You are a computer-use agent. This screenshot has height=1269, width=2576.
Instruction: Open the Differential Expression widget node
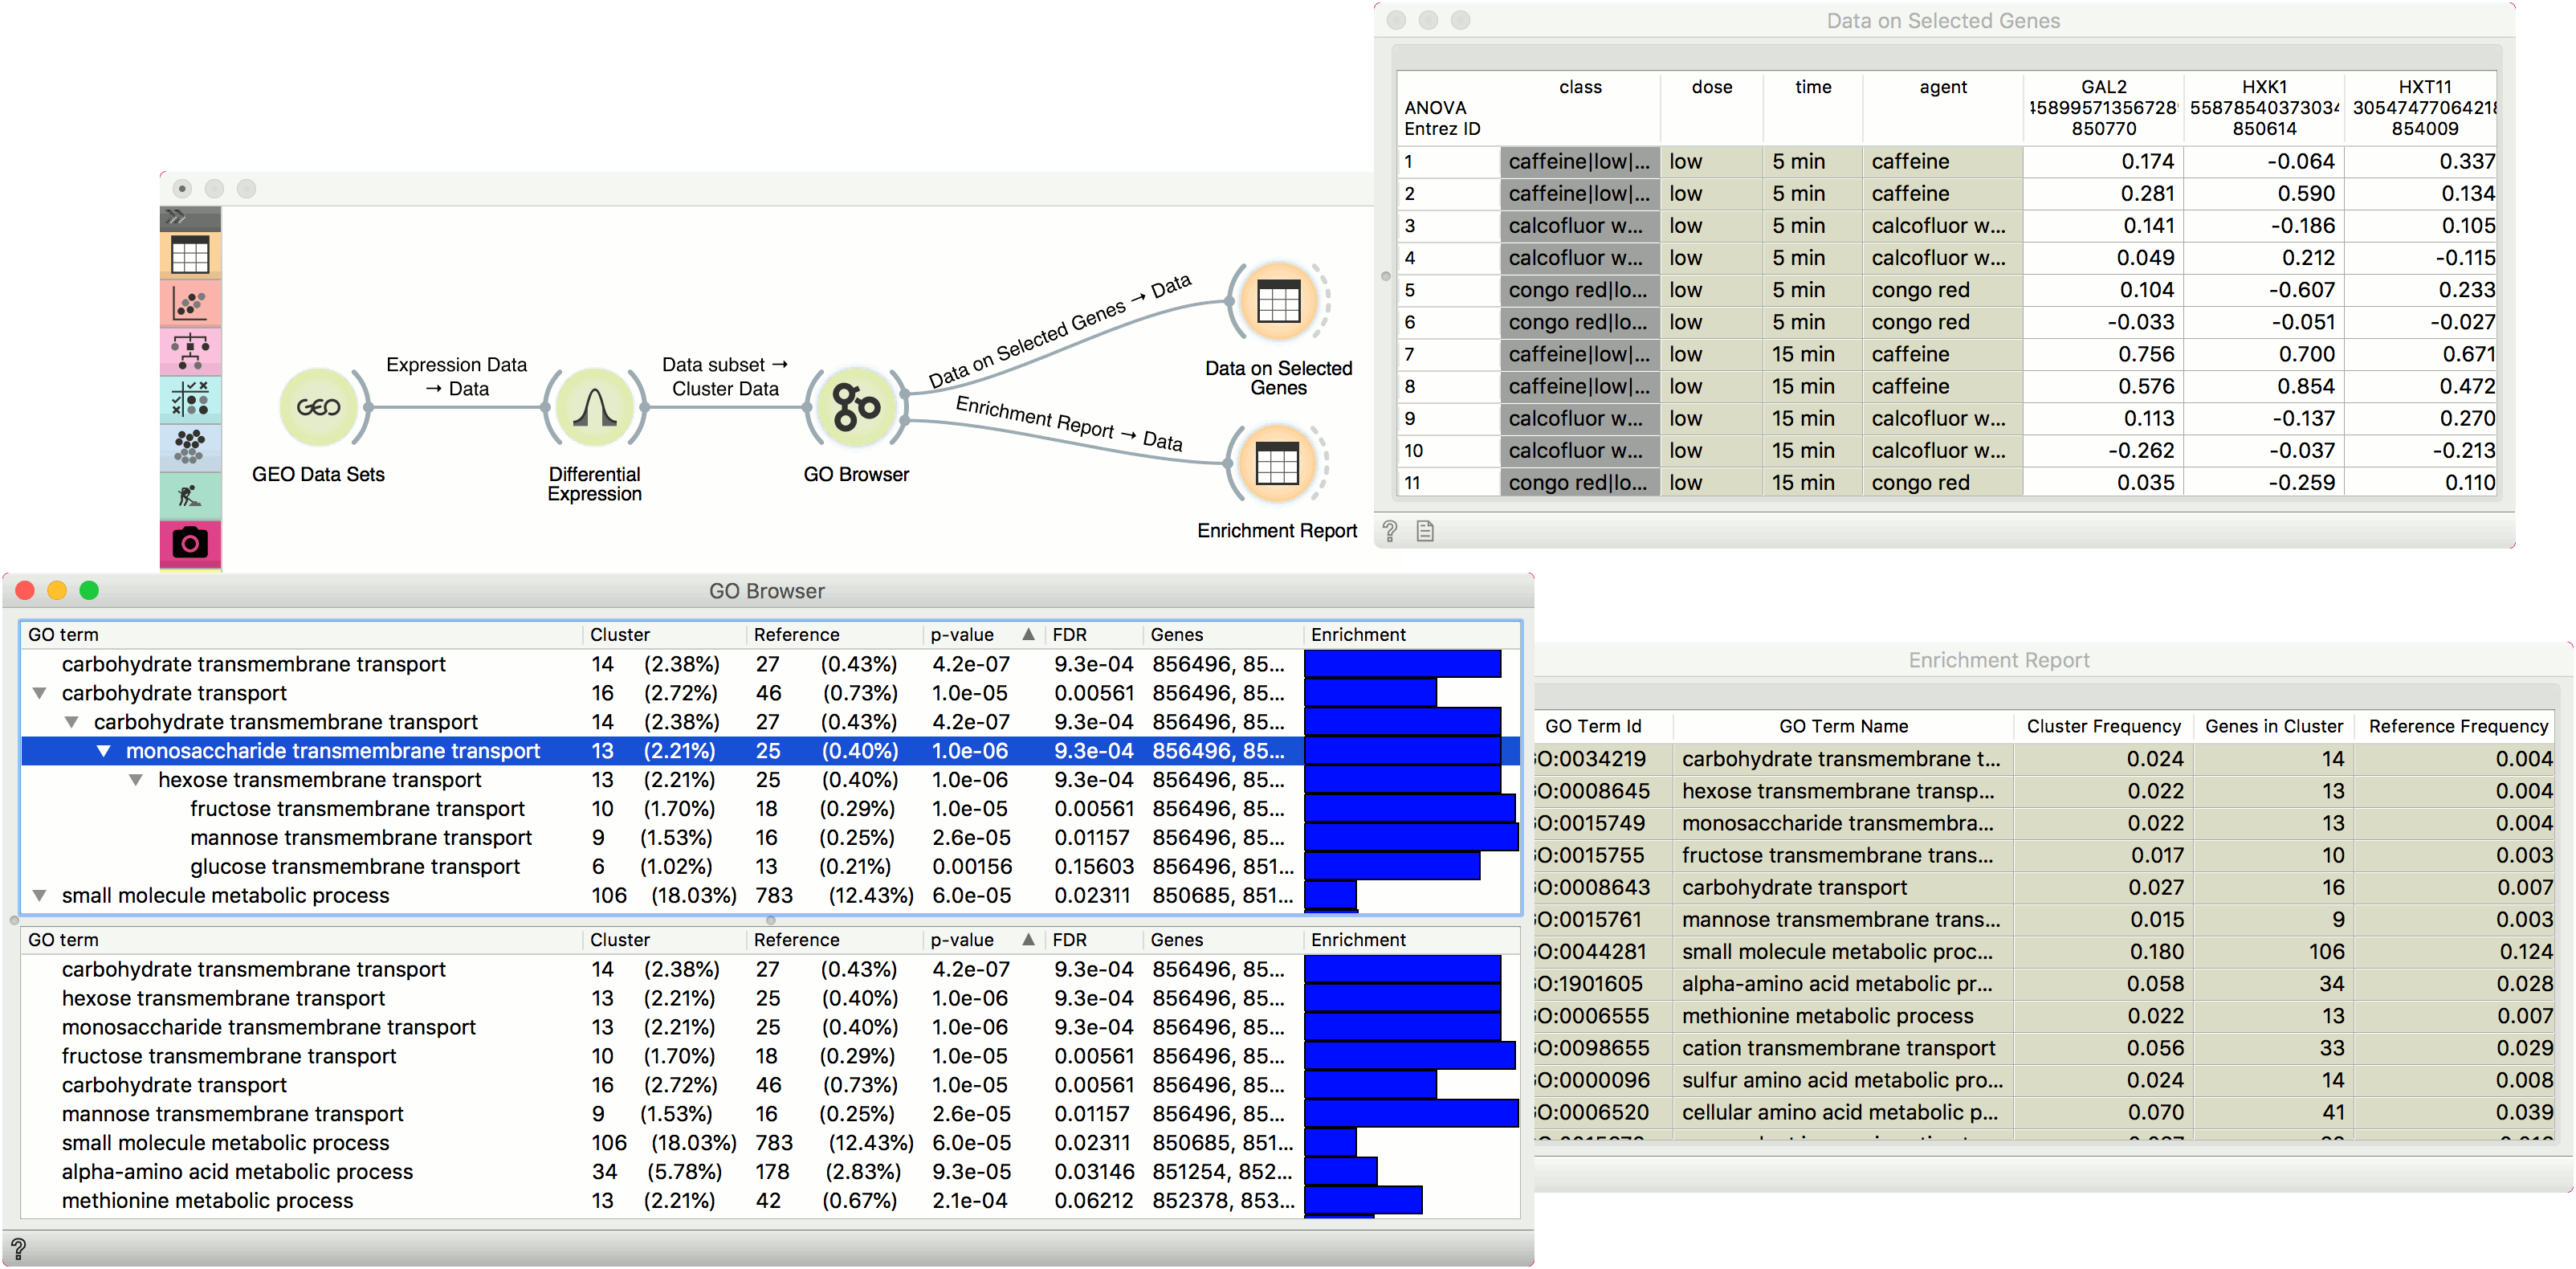point(594,407)
